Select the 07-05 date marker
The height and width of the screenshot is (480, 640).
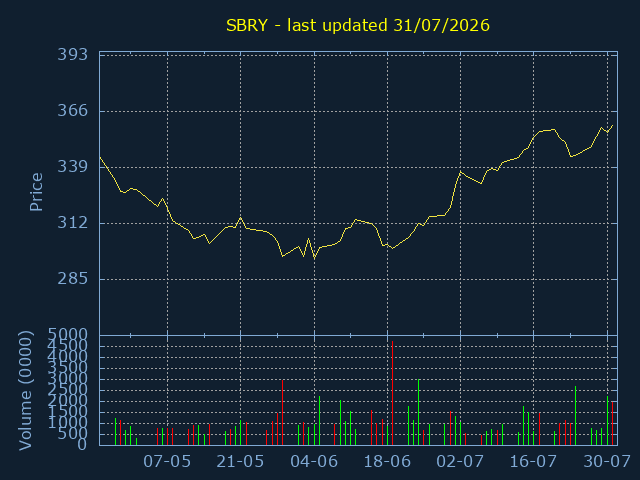coord(167,462)
